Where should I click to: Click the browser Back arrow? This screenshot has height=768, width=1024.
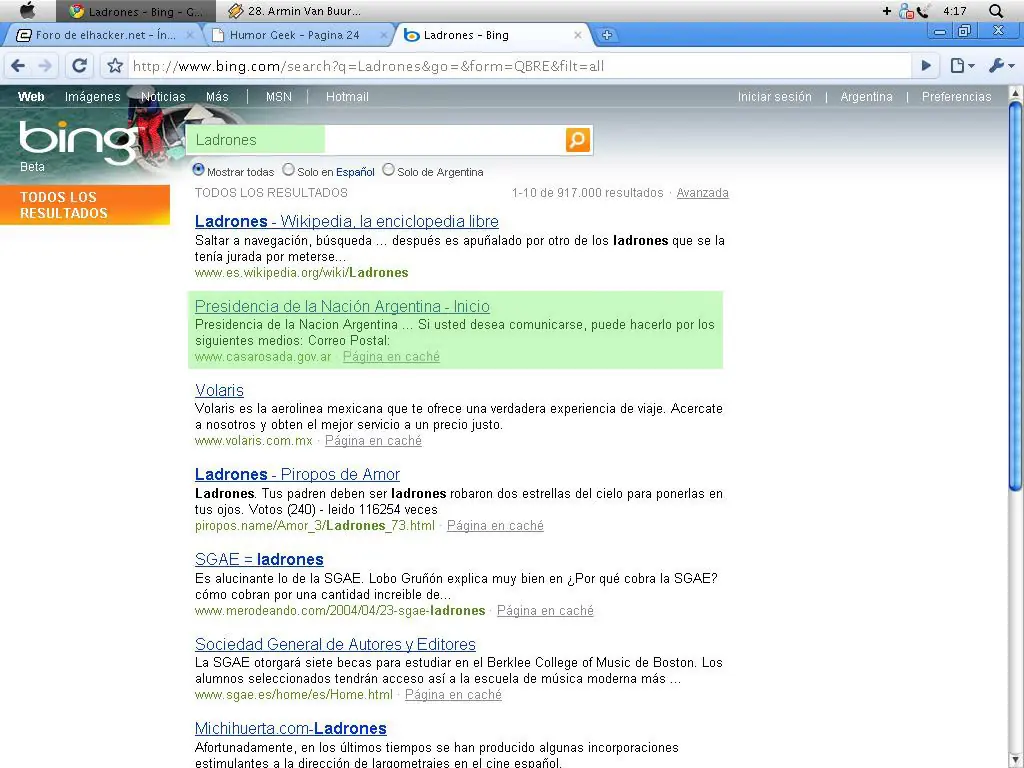[18, 66]
